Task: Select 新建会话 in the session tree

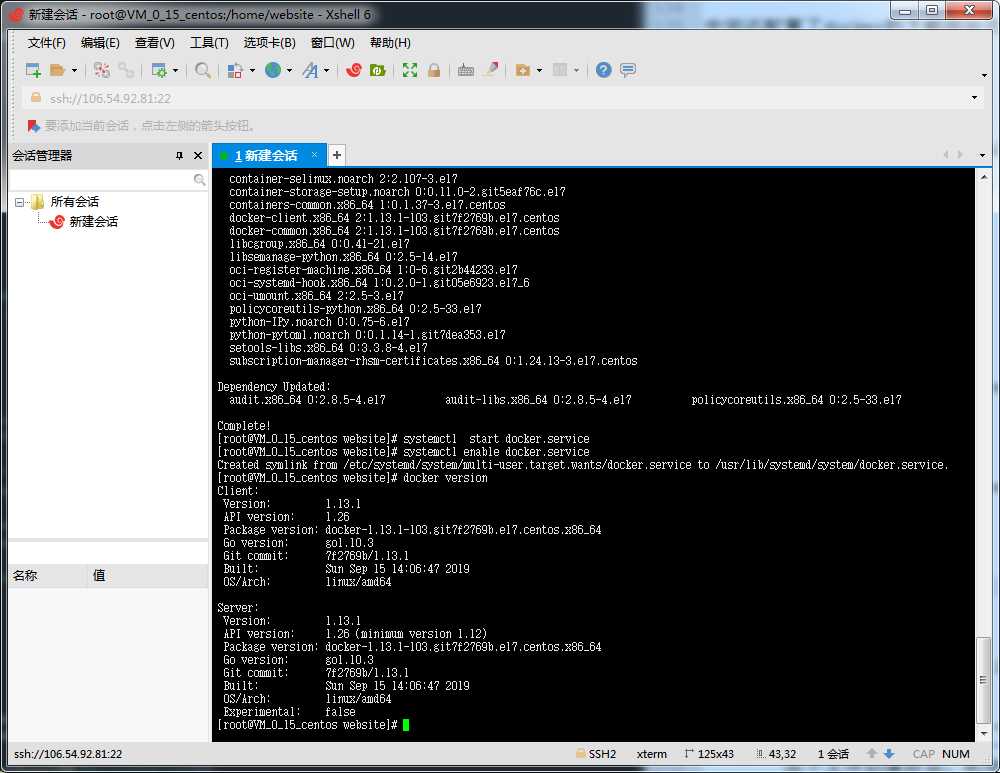Action: point(93,222)
